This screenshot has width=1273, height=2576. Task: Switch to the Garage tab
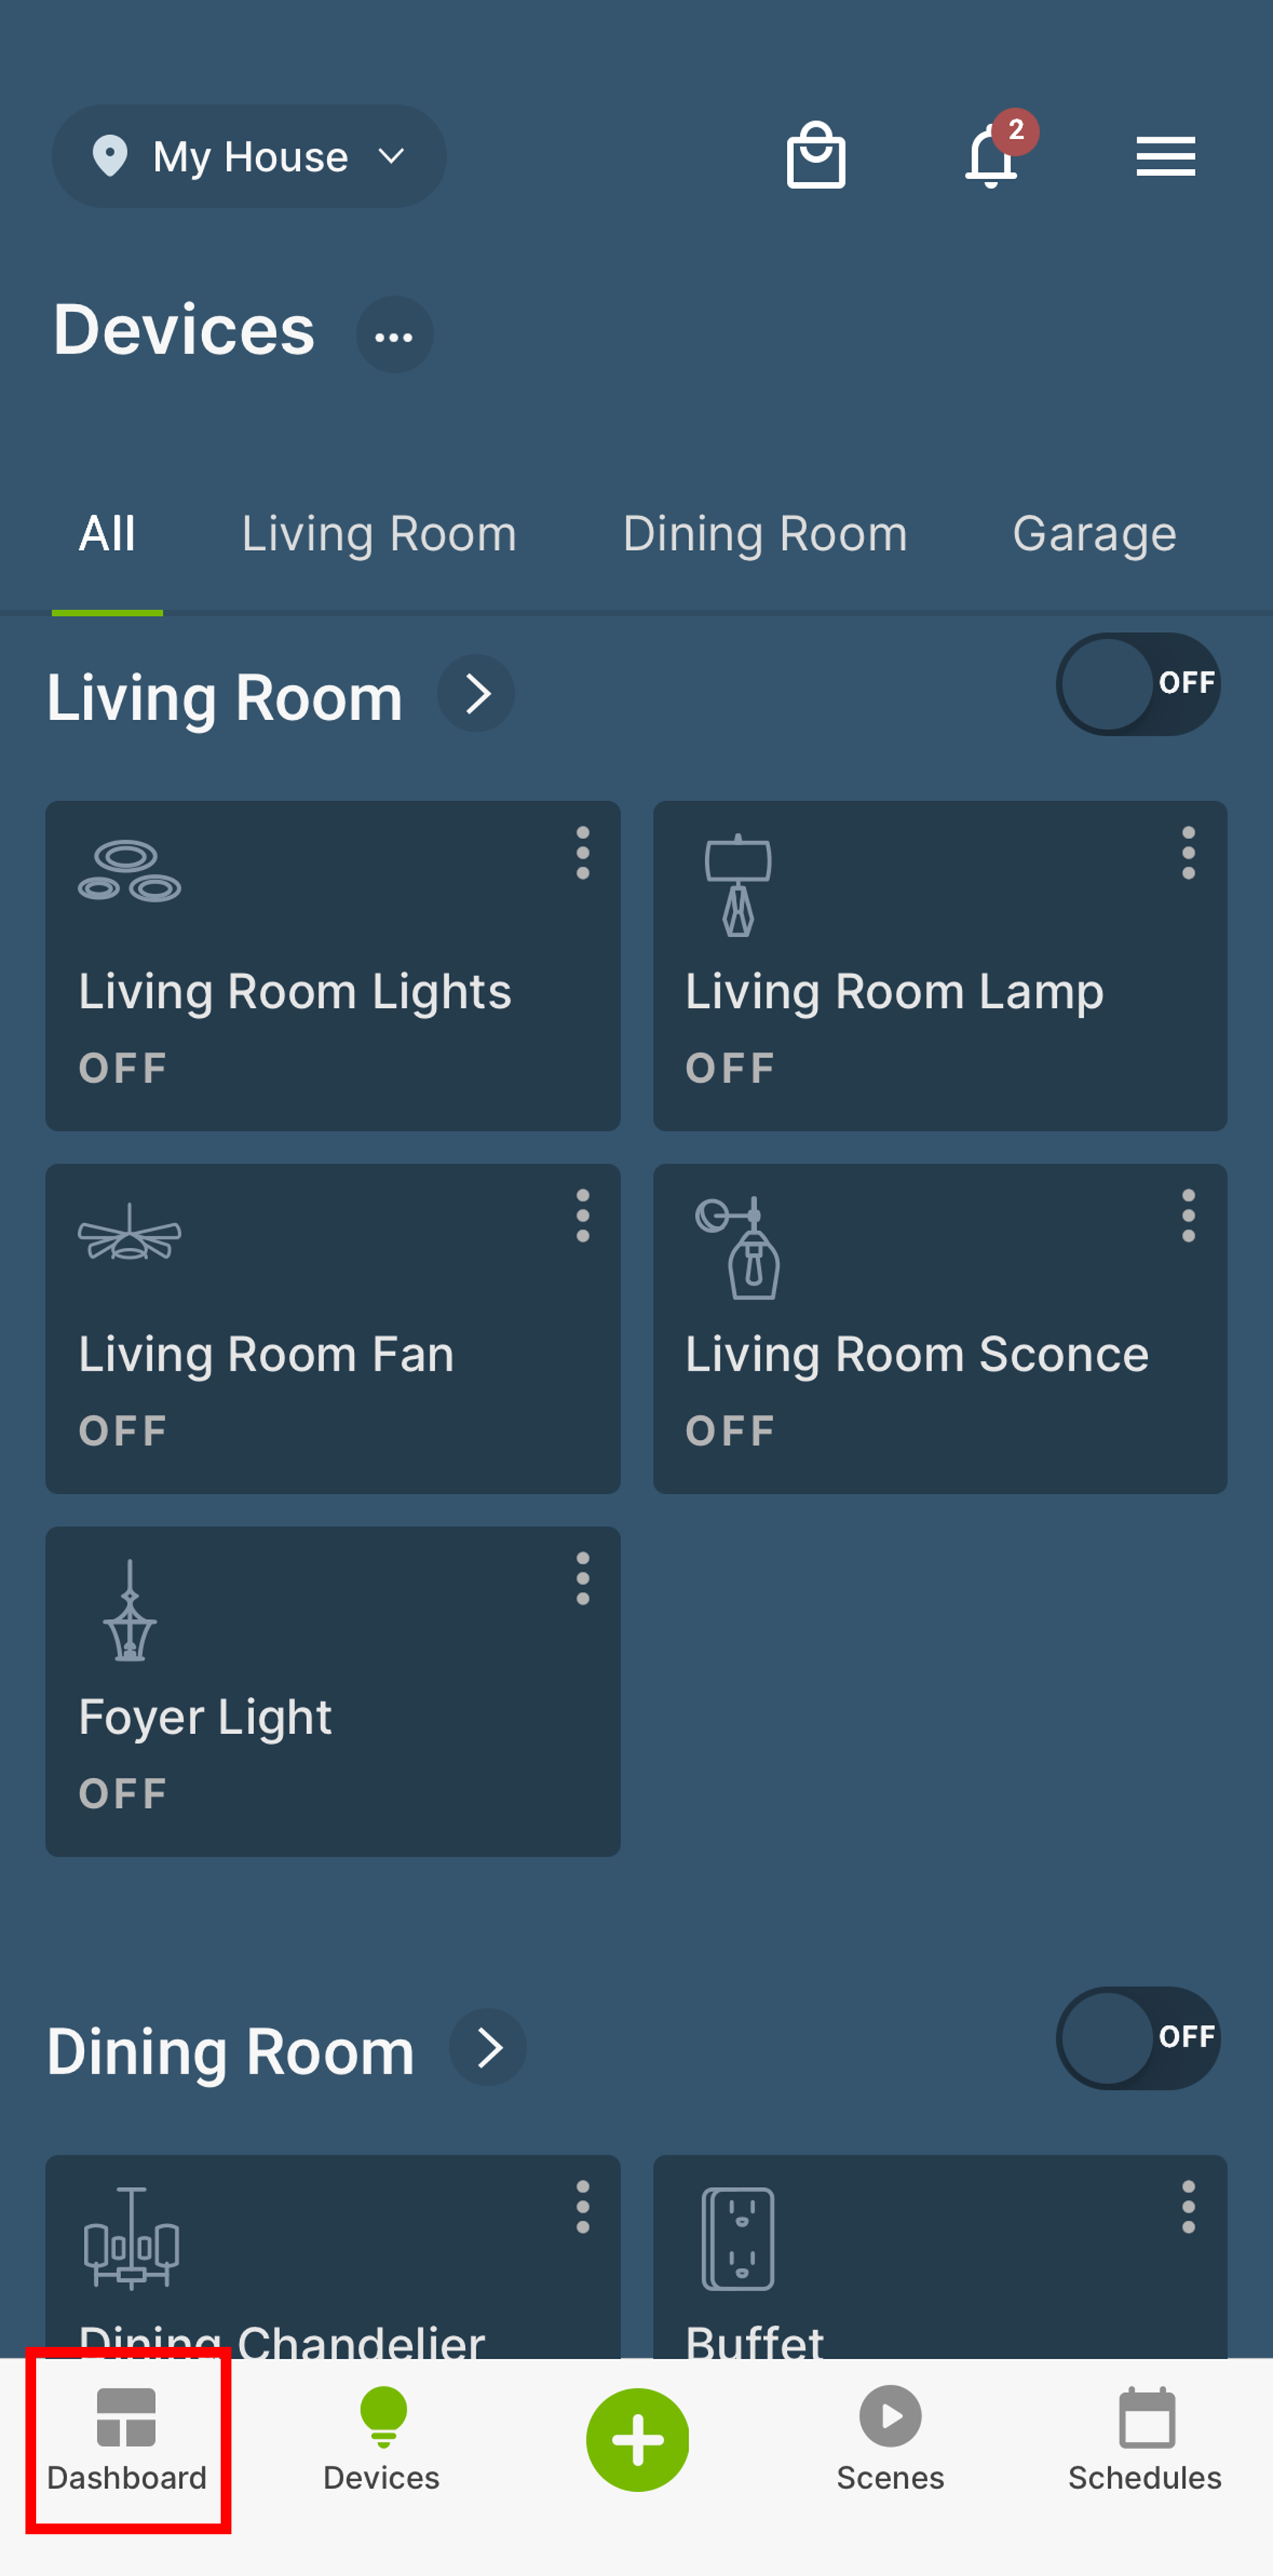click(1094, 534)
